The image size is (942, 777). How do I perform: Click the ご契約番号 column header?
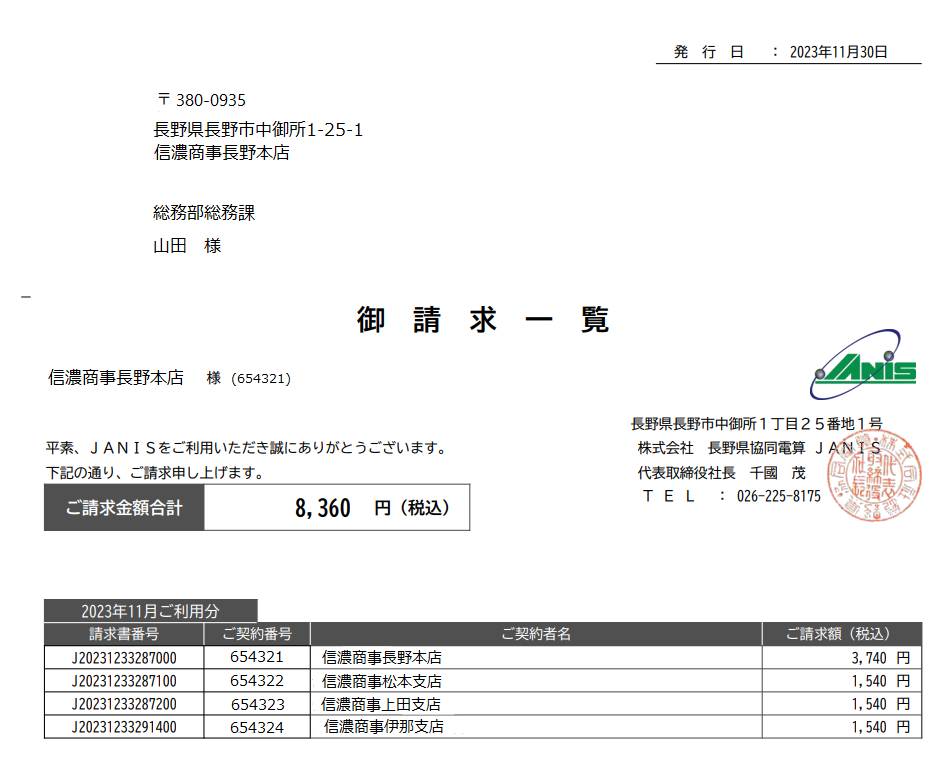pyautogui.click(x=257, y=634)
